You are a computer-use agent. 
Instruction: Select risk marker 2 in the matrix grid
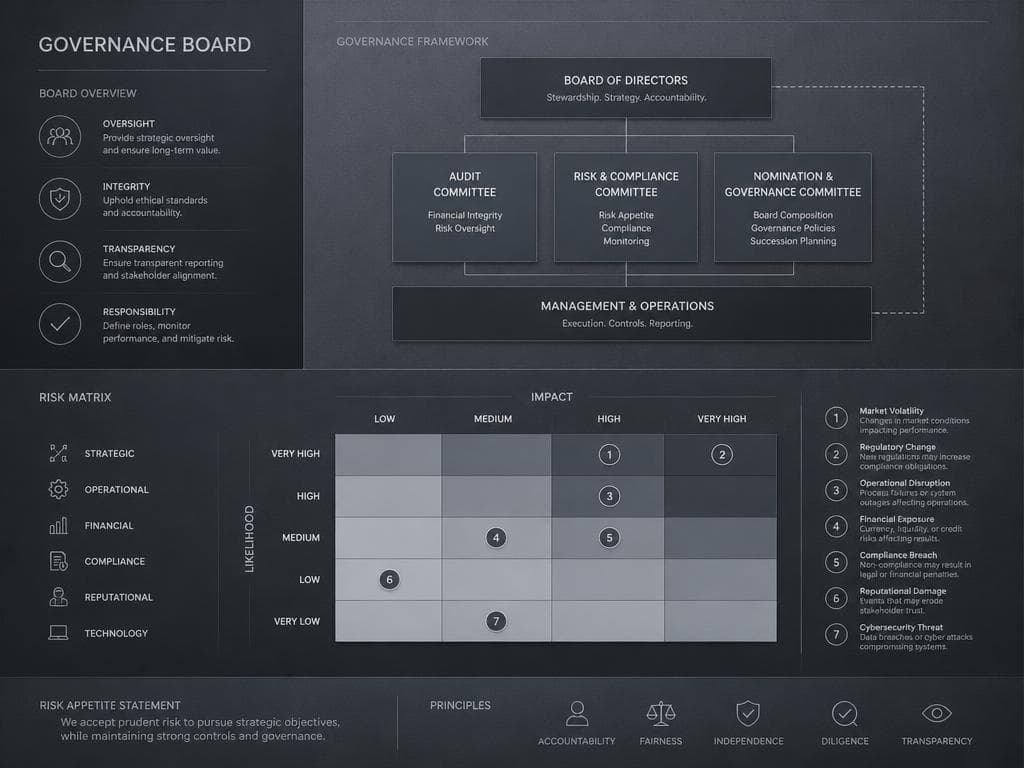pyautogui.click(x=722, y=455)
